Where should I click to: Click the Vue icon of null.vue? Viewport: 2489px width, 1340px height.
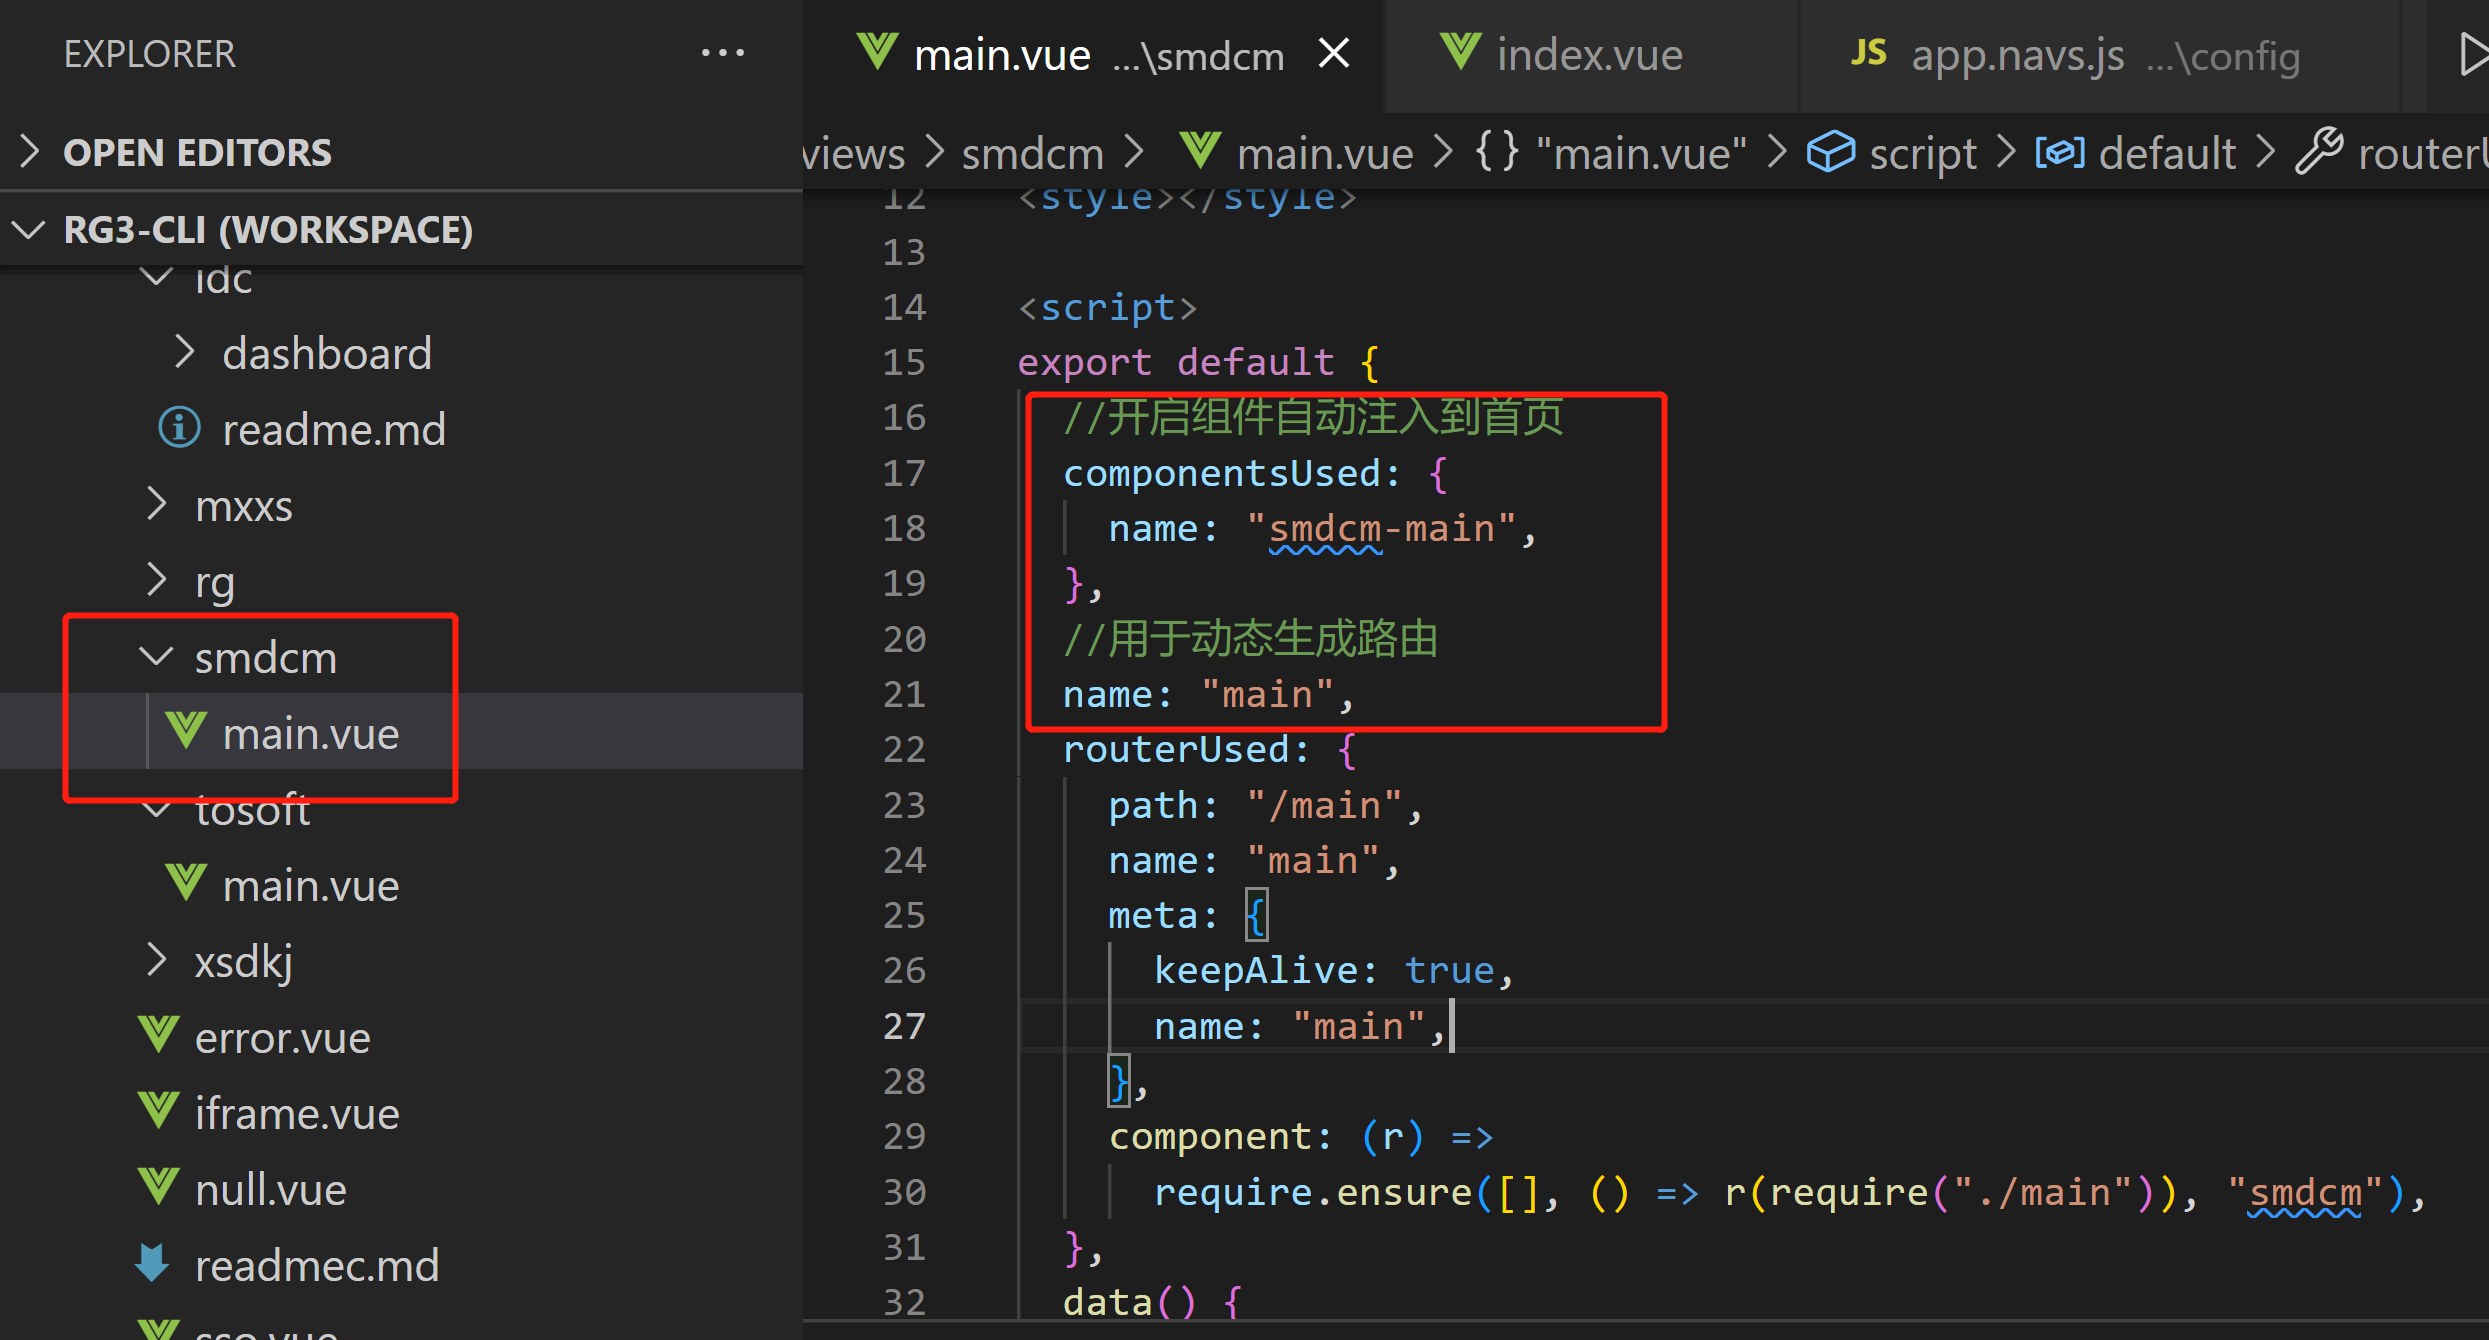pyautogui.click(x=158, y=1187)
